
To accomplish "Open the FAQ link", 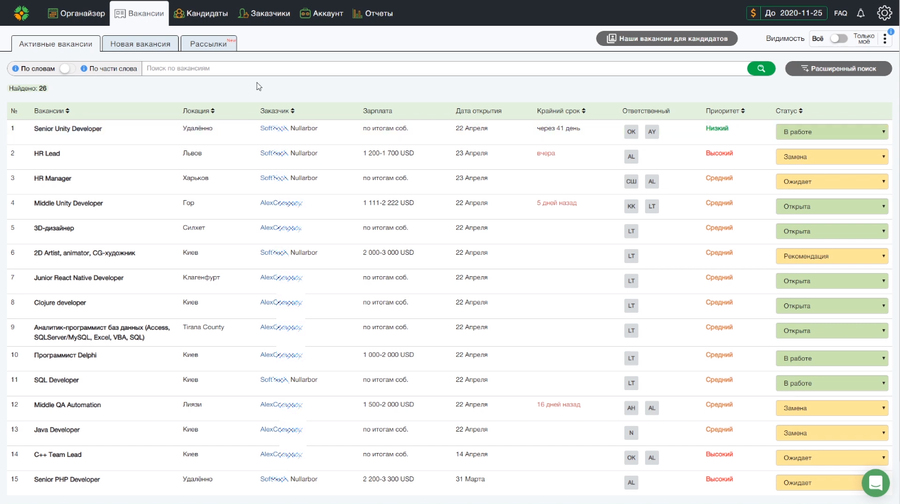I will [x=840, y=13].
